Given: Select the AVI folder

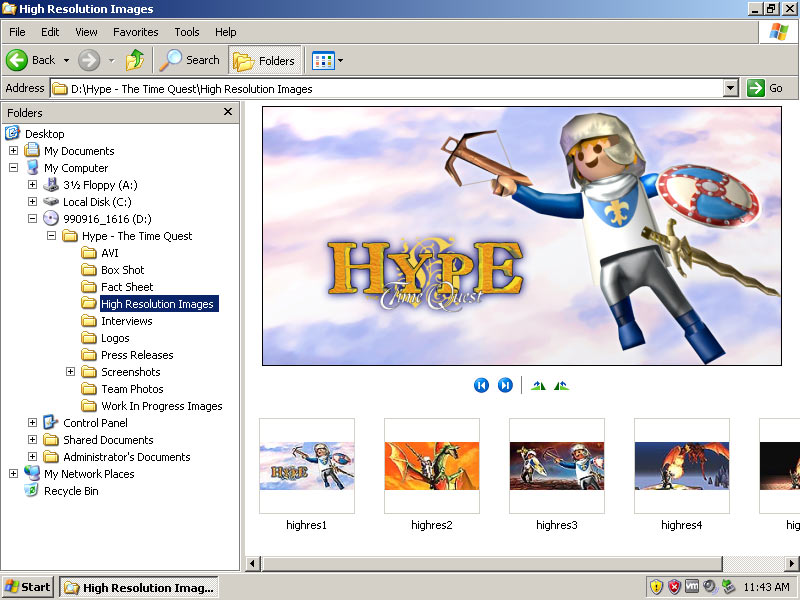Looking at the screenshot, I should coord(110,253).
